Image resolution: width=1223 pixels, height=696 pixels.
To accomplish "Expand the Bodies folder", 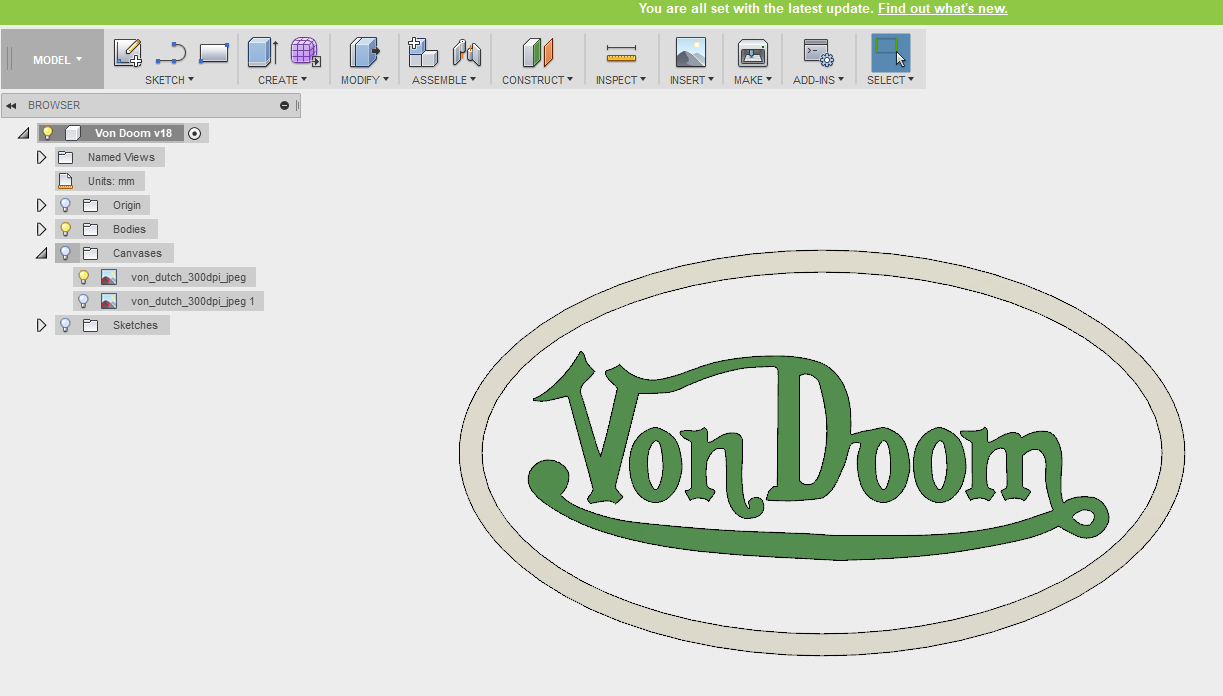I will [41, 229].
